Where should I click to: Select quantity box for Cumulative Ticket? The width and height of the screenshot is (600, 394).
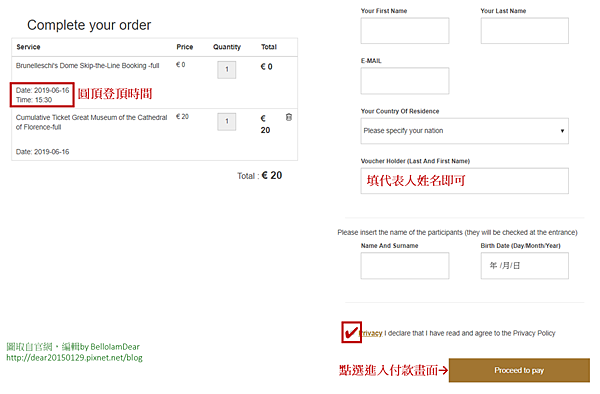(227, 122)
